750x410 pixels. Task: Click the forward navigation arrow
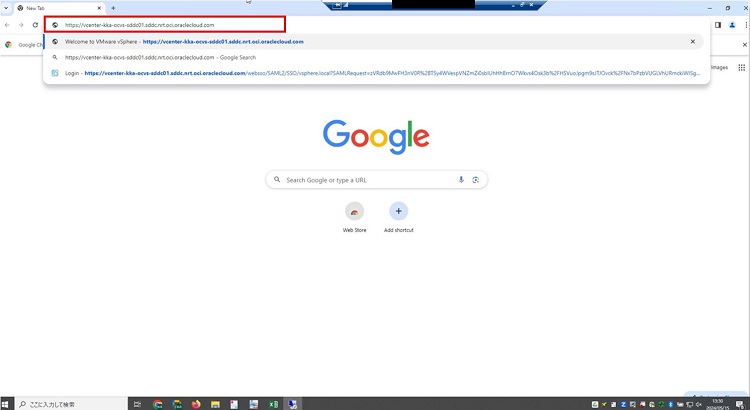coord(21,25)
